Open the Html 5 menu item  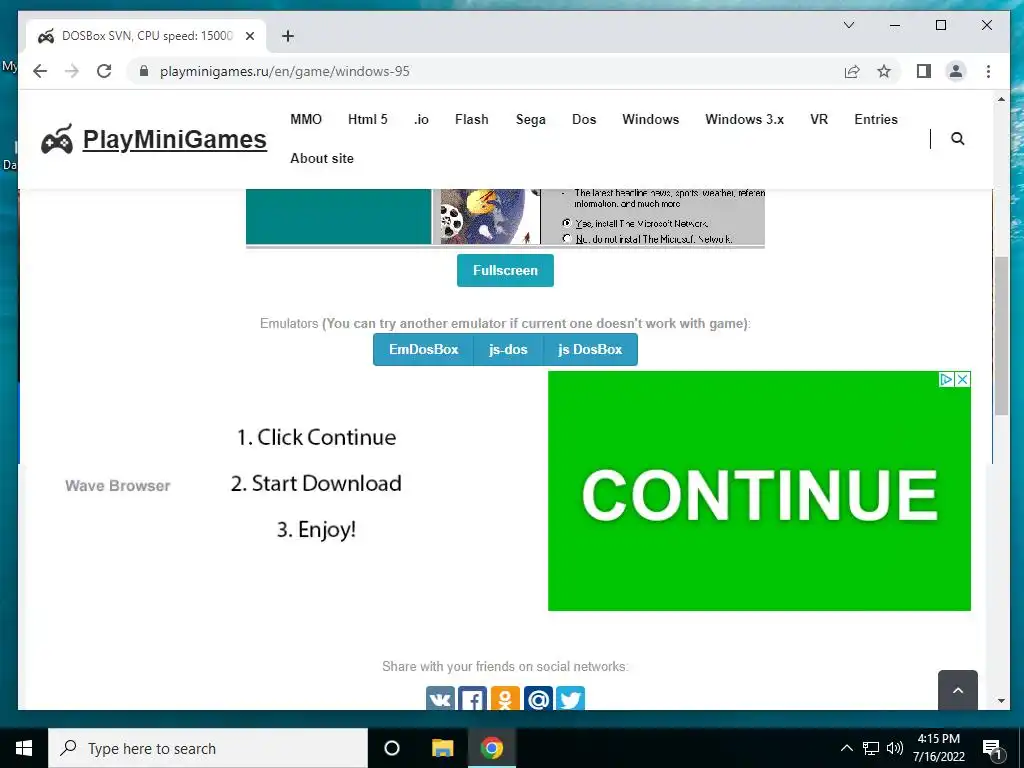pyautogui.click(x=368, y=119)
